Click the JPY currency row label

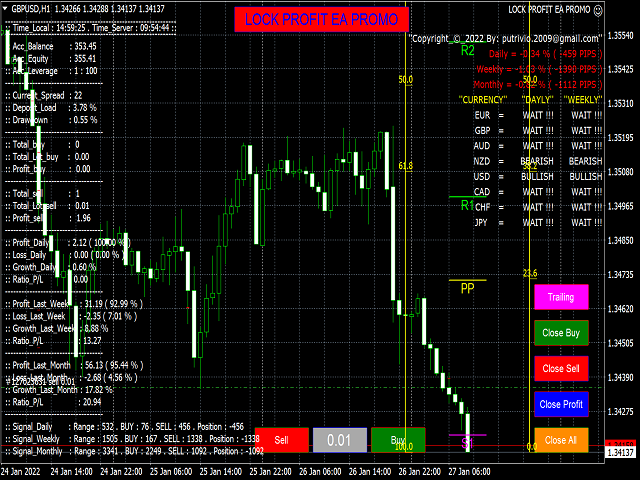pos(481,223)
